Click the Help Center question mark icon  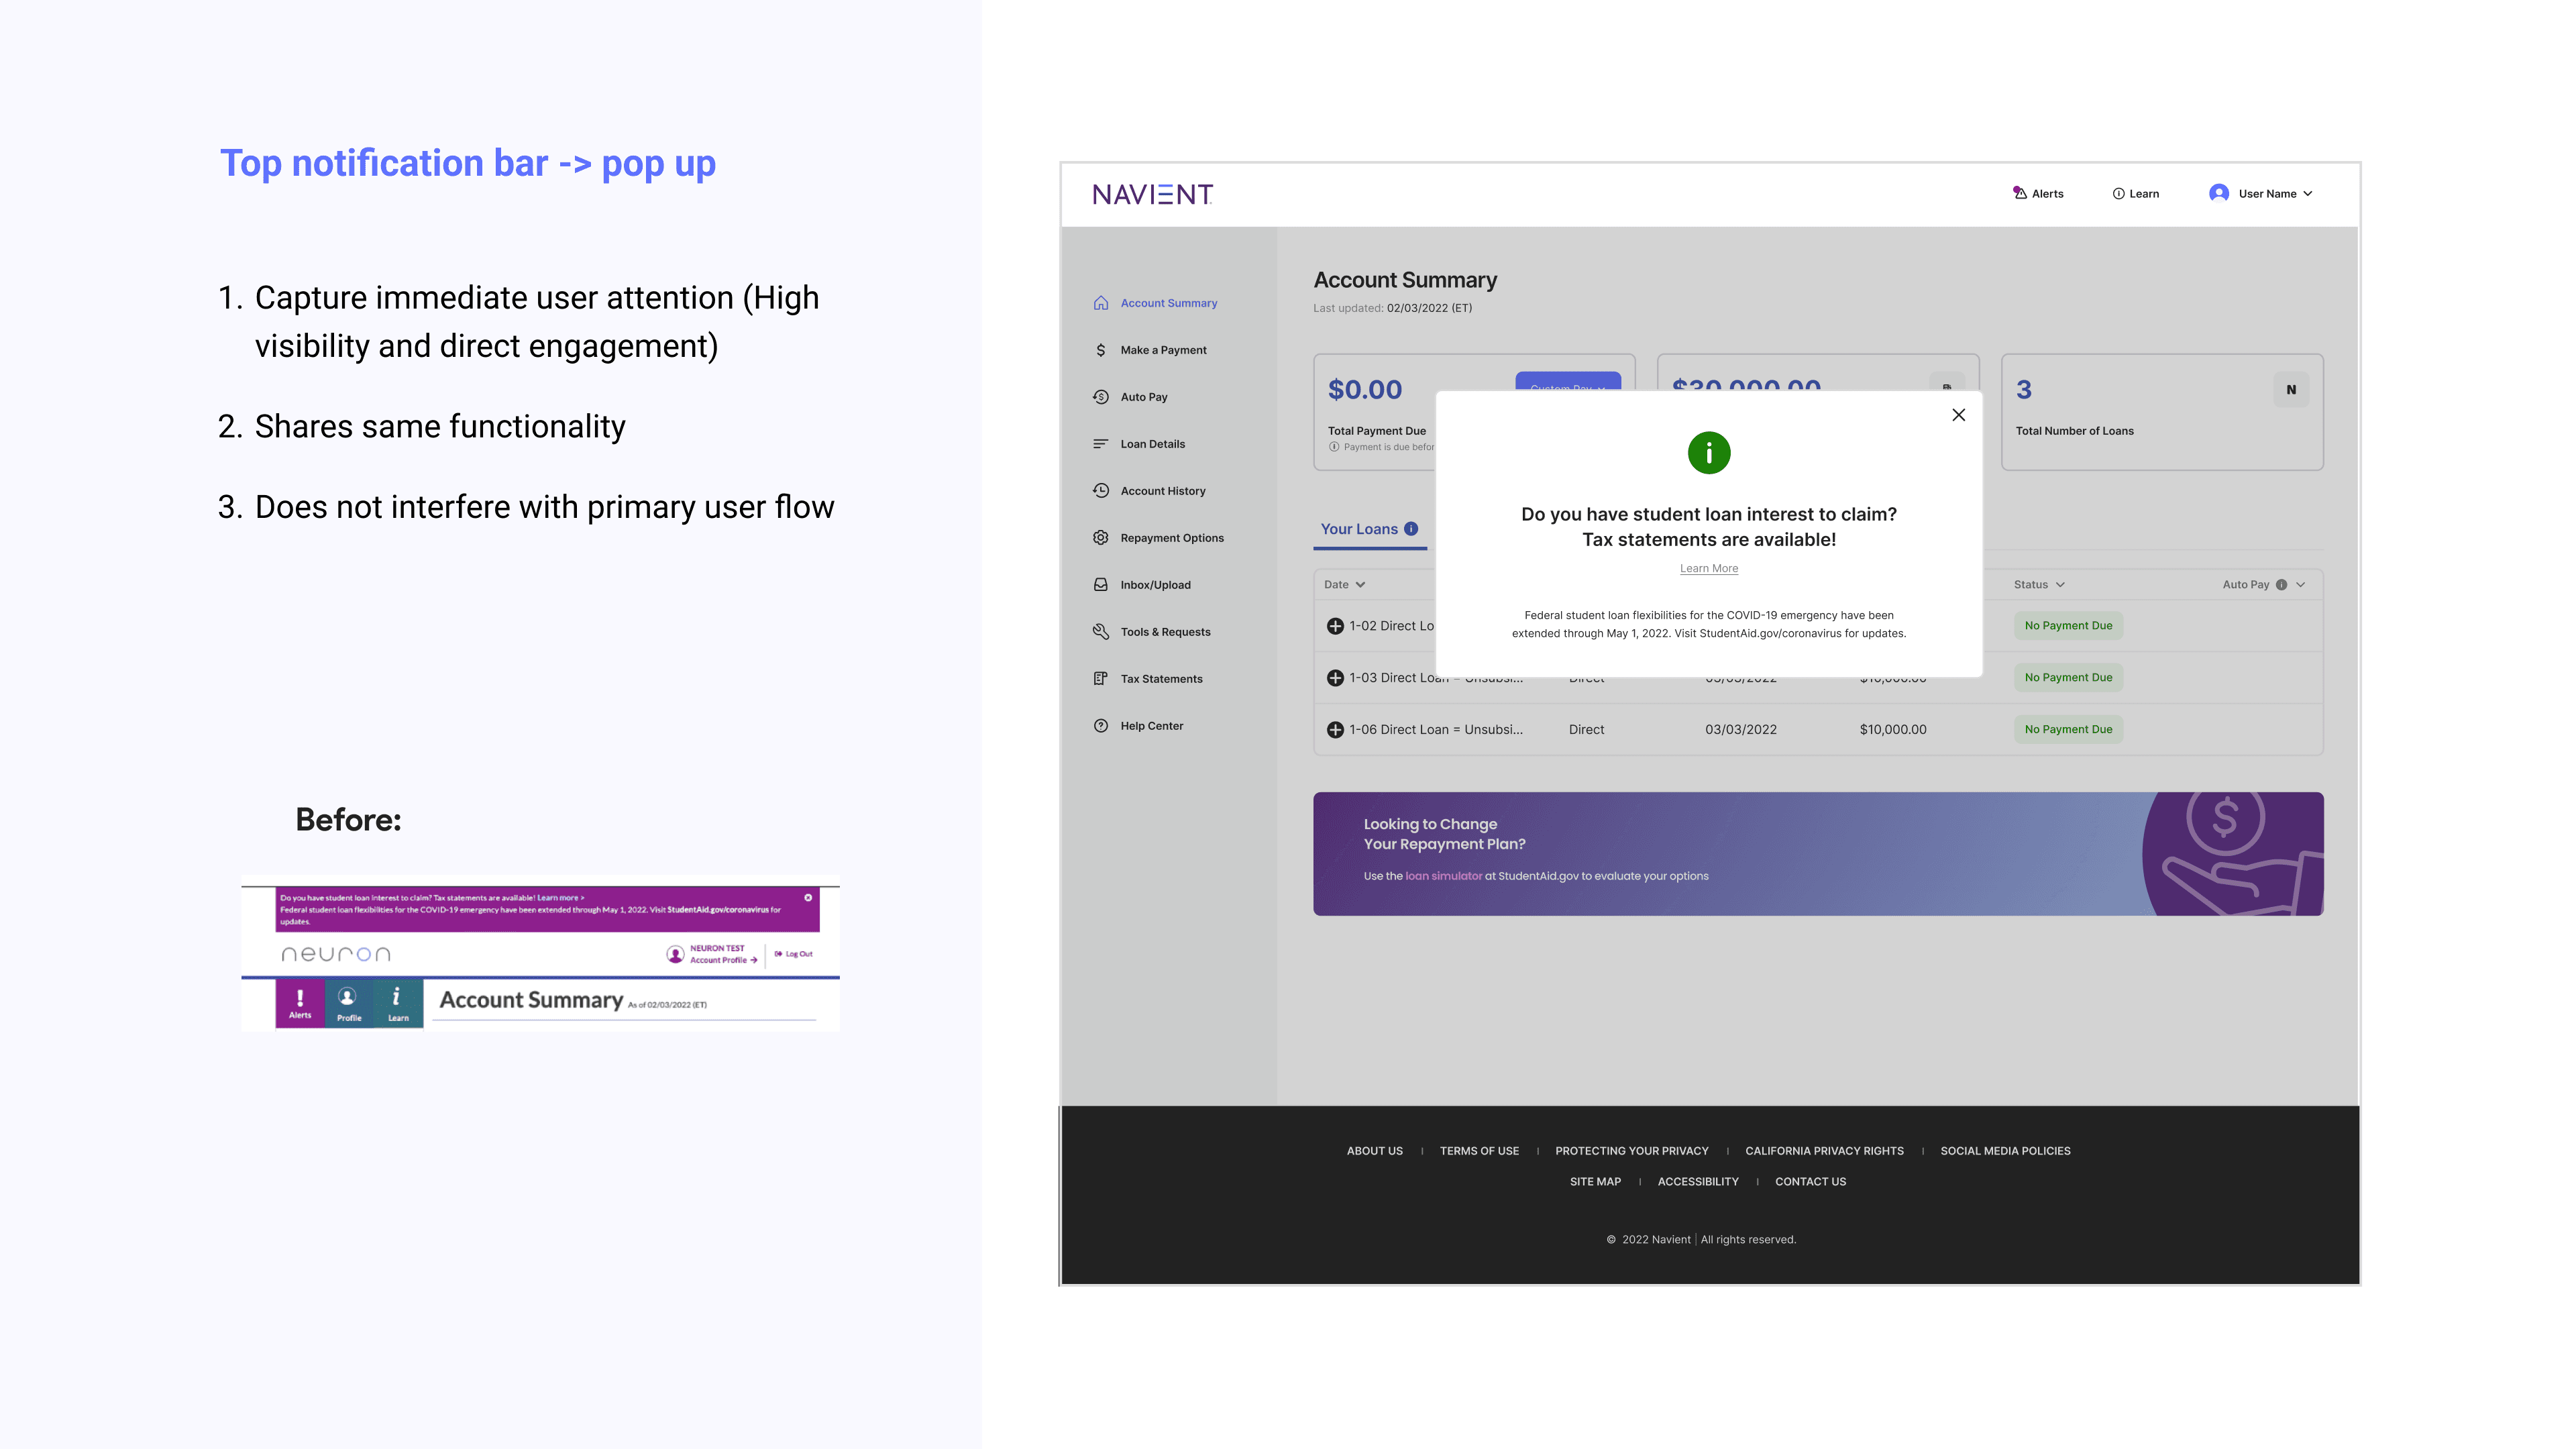1101,726
